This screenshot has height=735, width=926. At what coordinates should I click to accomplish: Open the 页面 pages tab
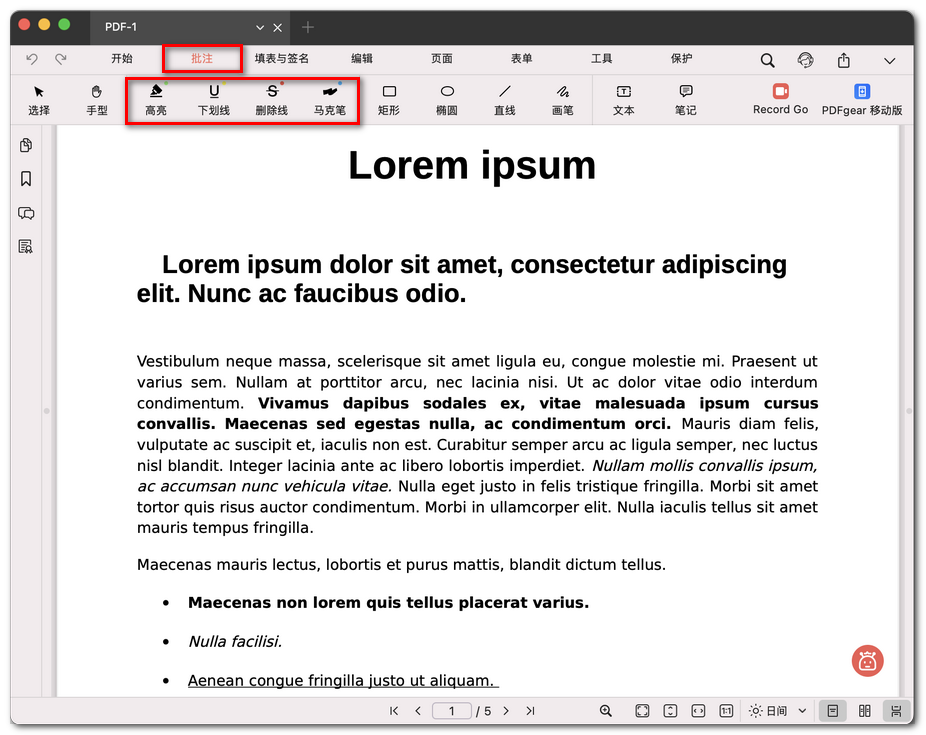442,58
